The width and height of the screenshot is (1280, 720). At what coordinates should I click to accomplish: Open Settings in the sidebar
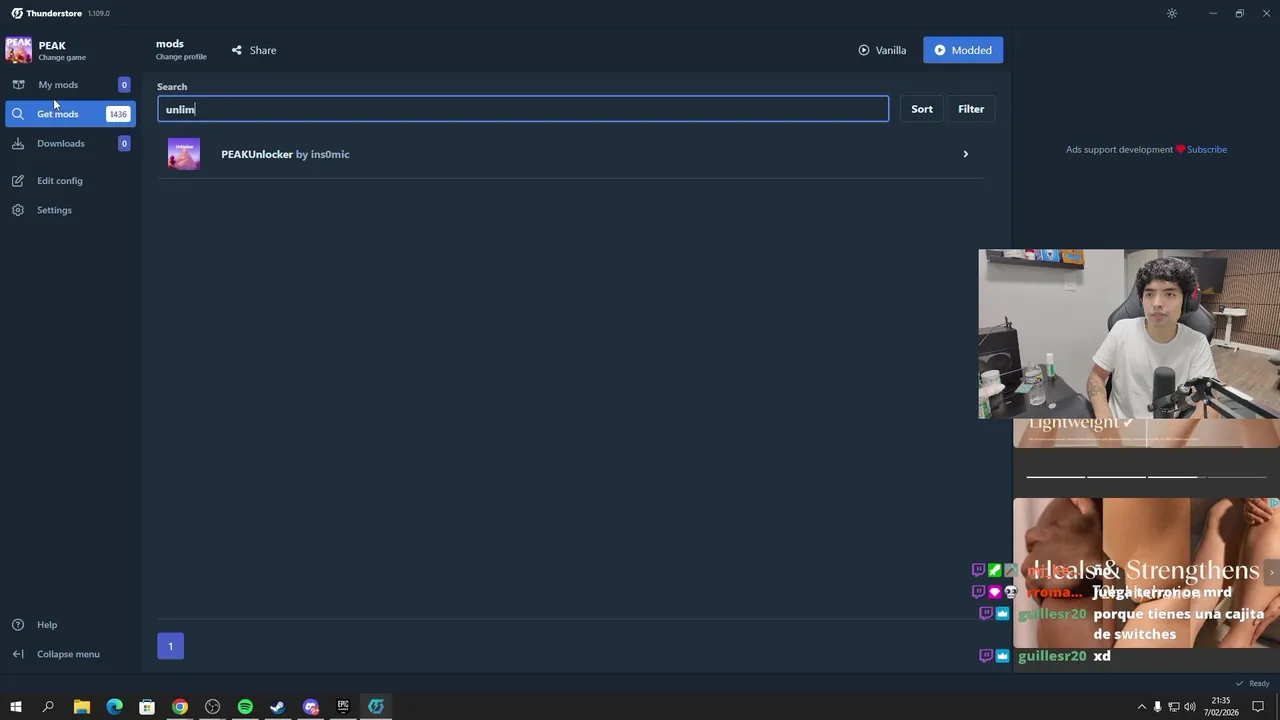54,210
